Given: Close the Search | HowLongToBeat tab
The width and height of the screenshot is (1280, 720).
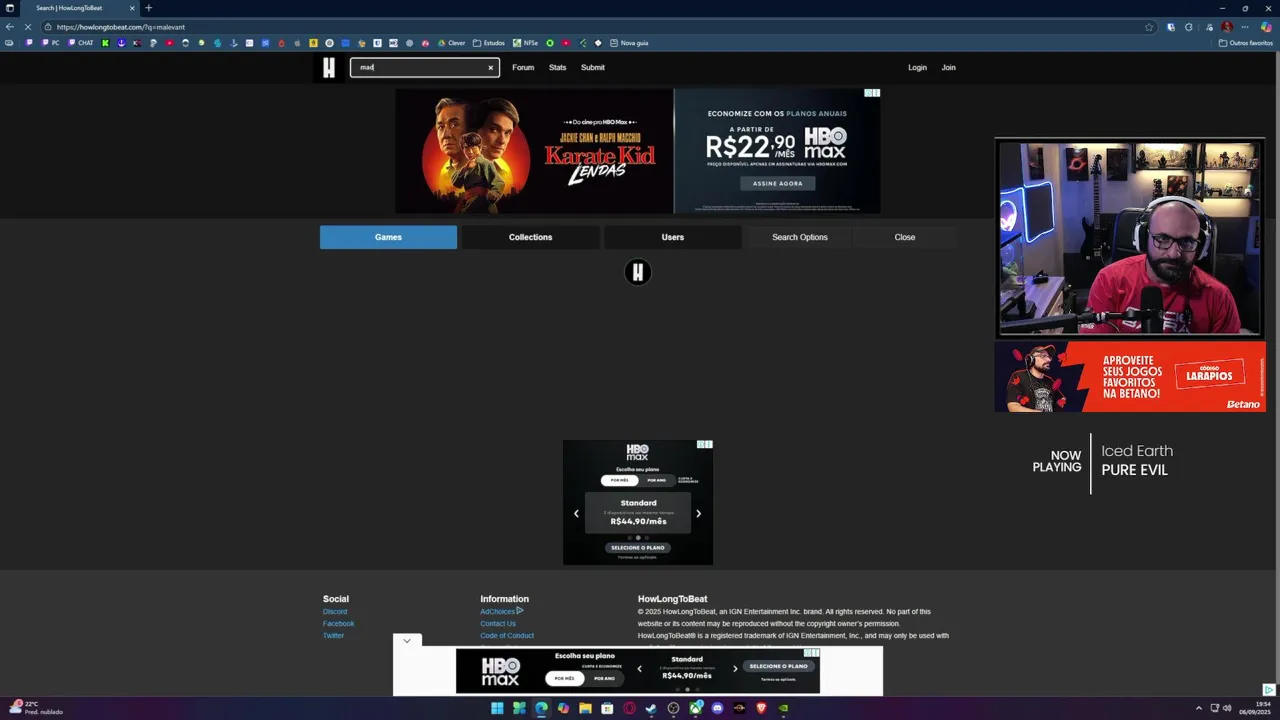Looking at the screenshot, I should (131, 8).
